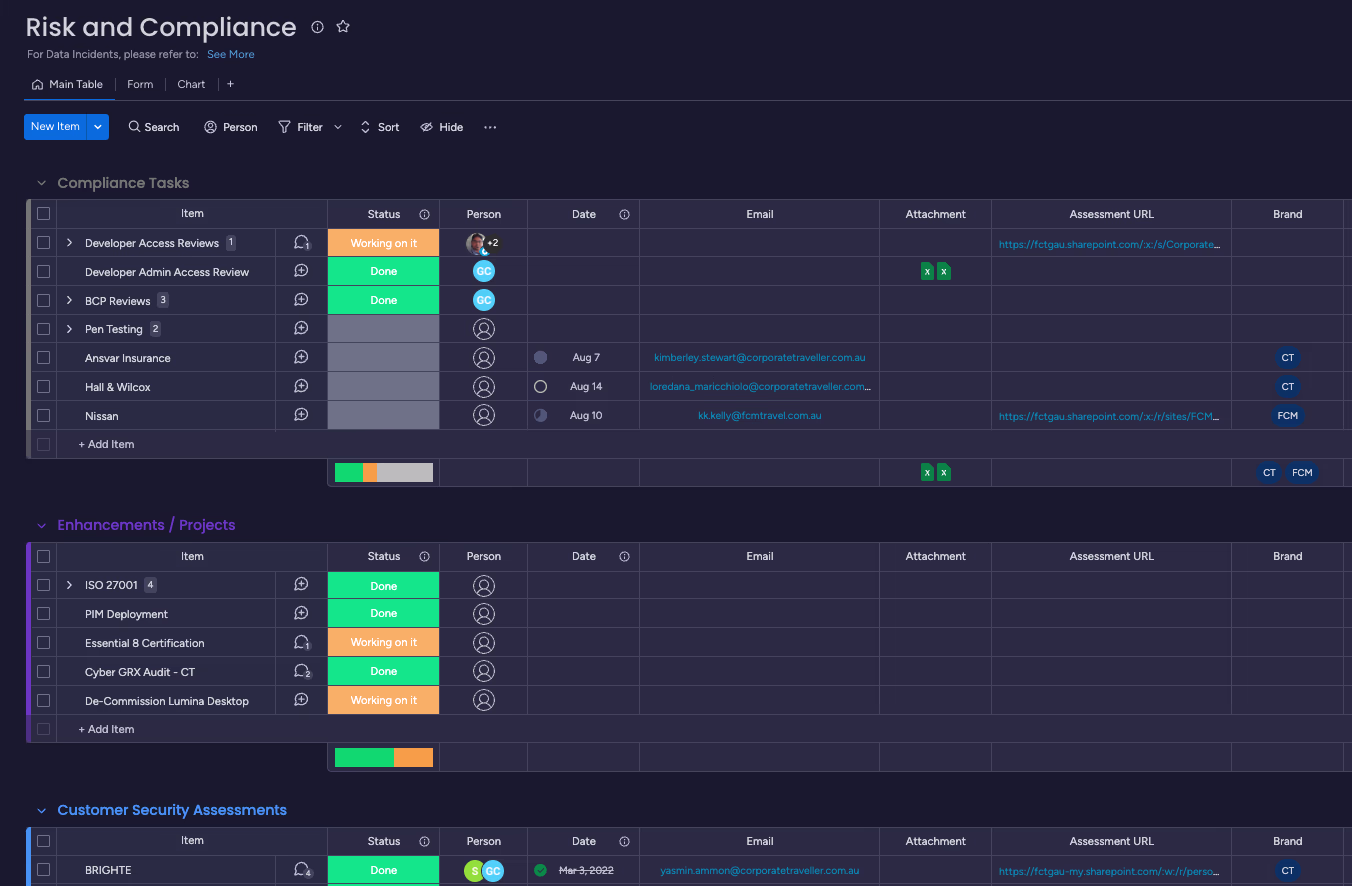The height and width of the screenshot is (886, 1352).
Task: Start conversation on Developer Admin Access Review
Action: click(301, 271)
